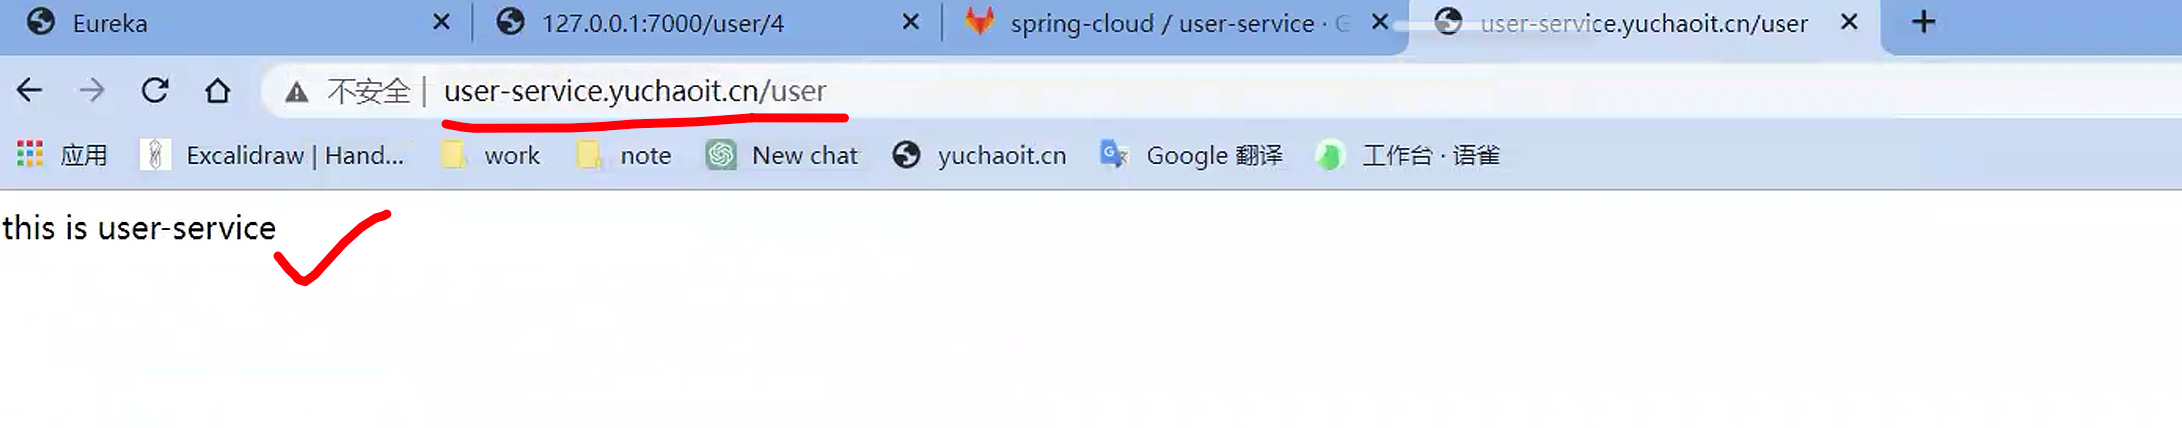This screenshot has width=2182, height=428.
Task: Open the Google Translate bookmark
Action: [1191, 155]
